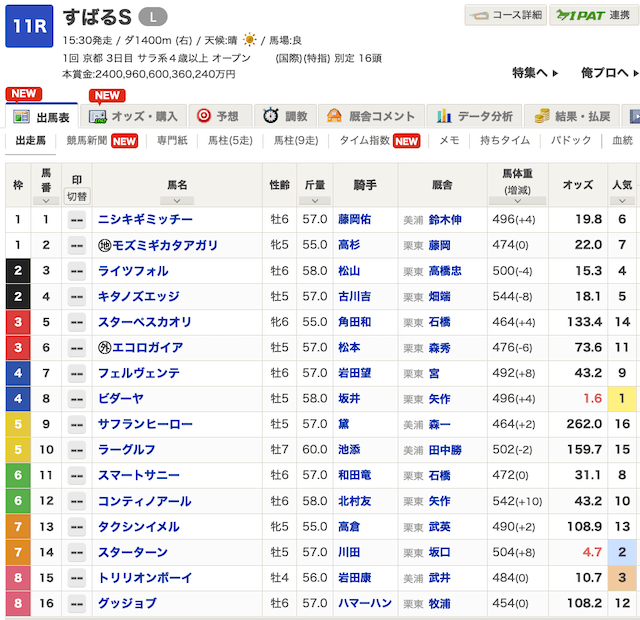The width and height of the screenshot is (640, 620).
Task: Click the sunny weather icon
Action: 247,39
